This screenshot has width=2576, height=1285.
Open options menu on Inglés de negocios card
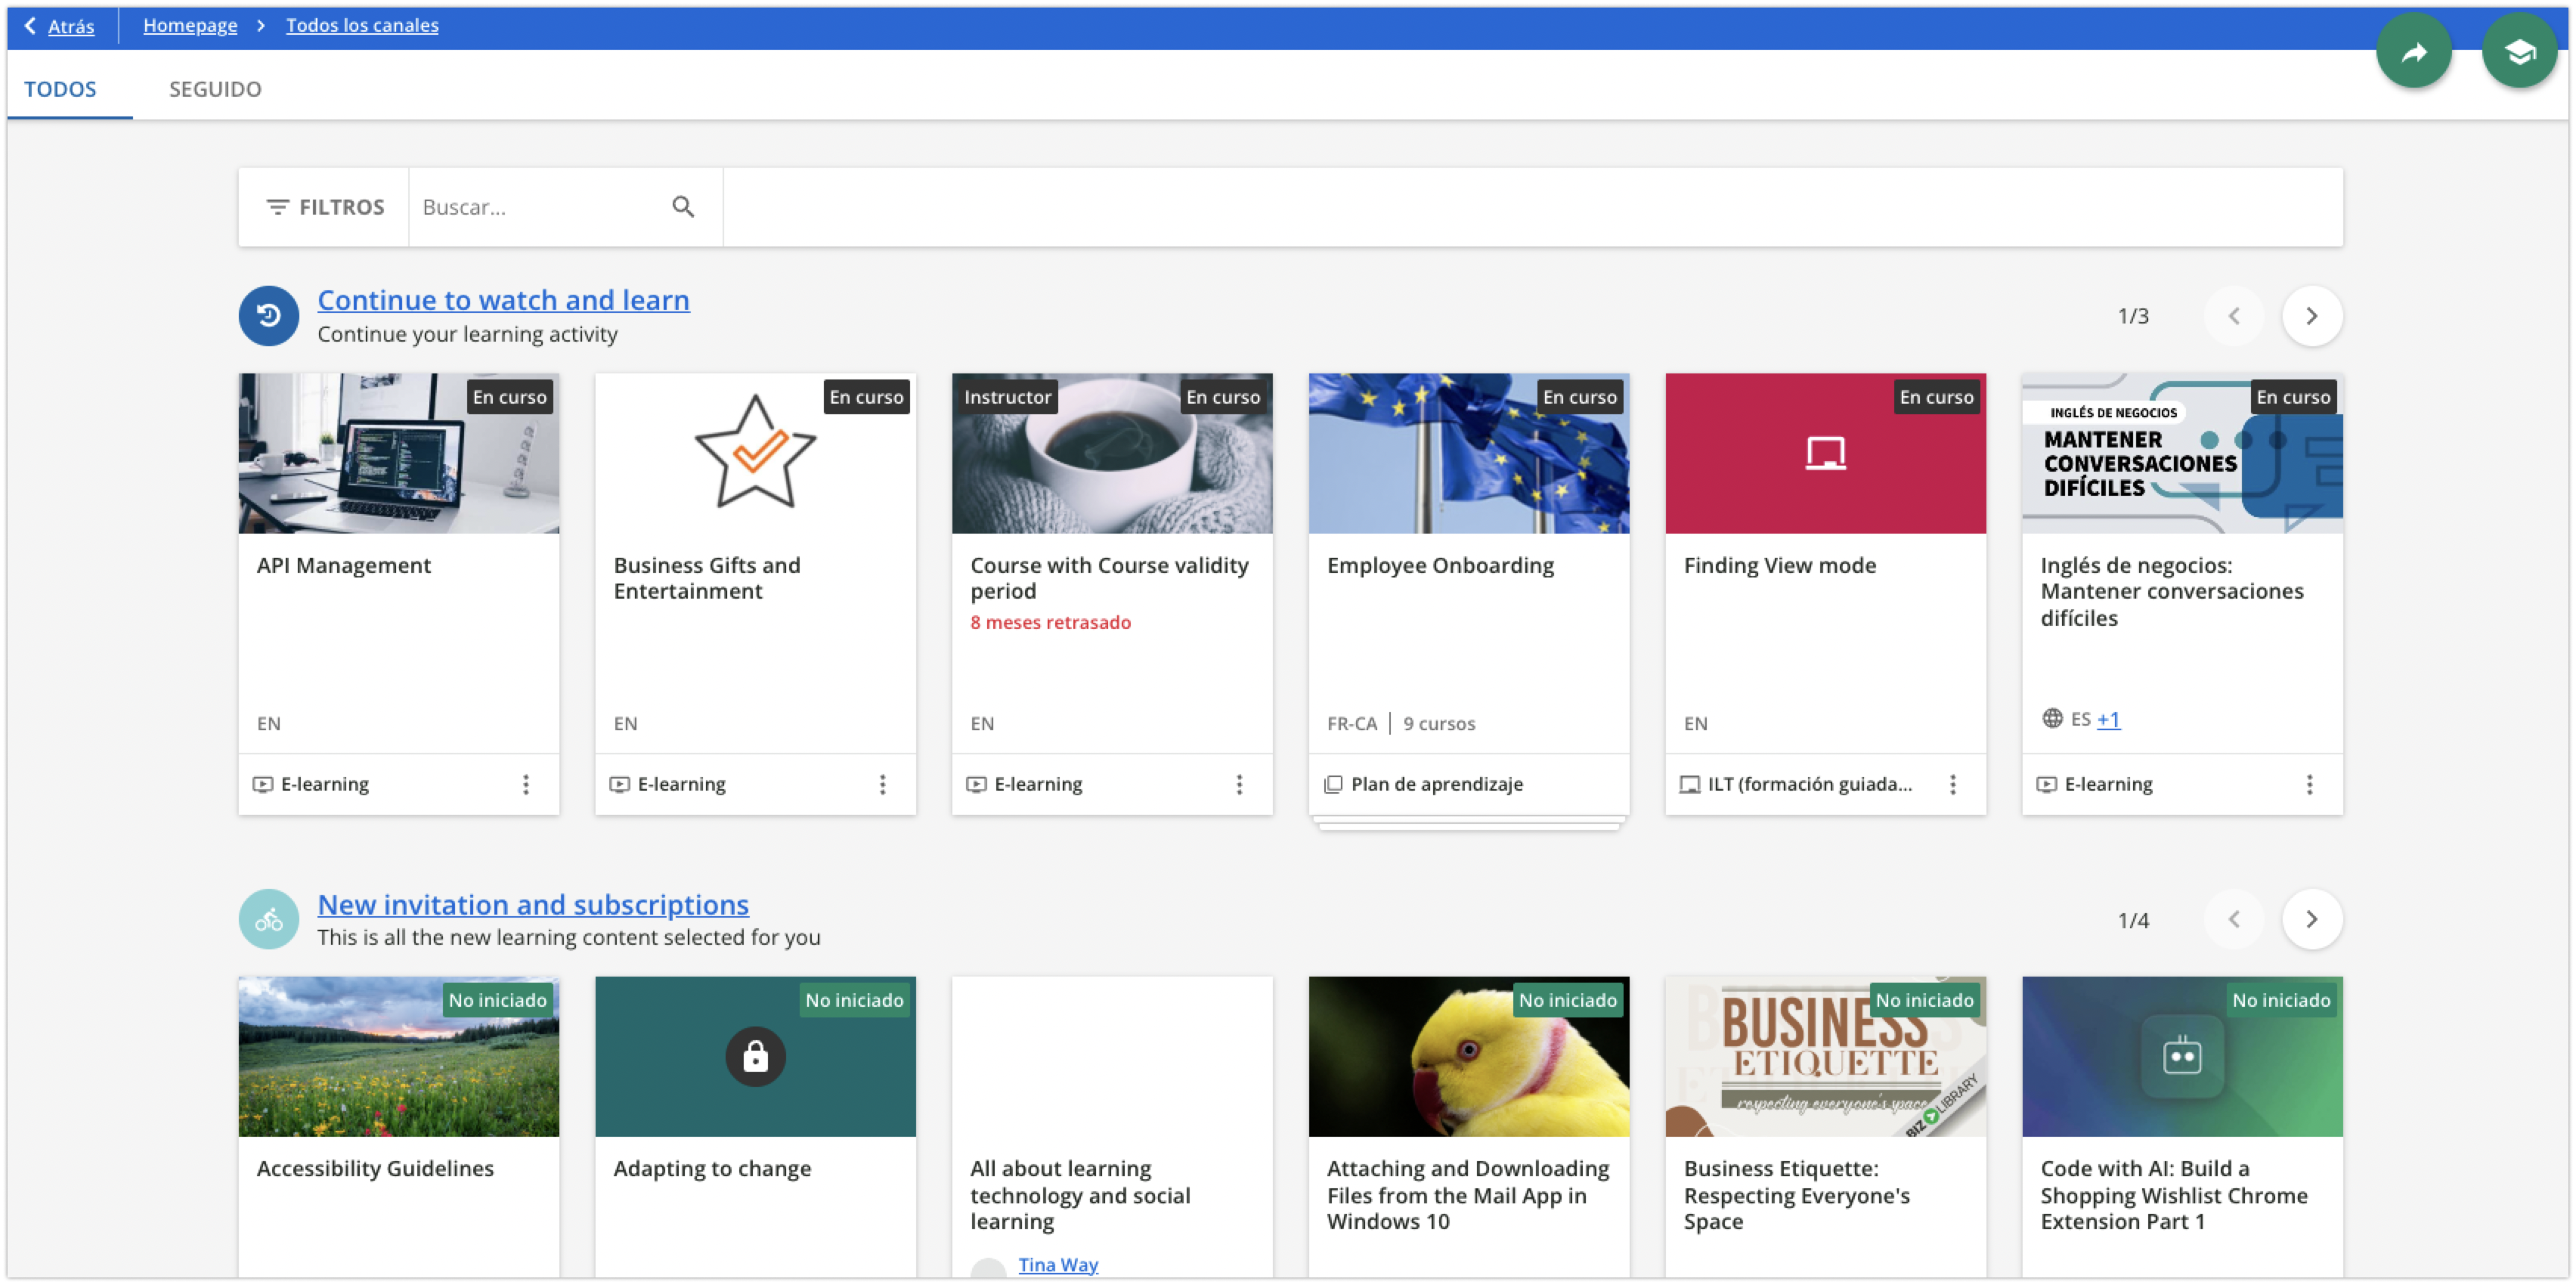[x=2309, y=785]
